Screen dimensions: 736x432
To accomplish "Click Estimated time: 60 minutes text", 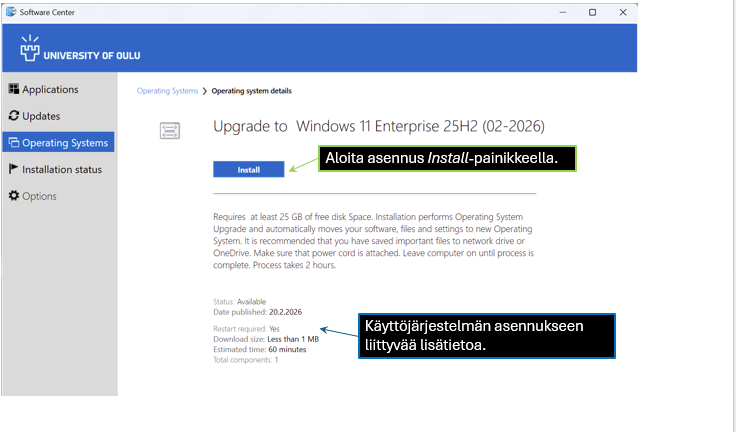I will 260,349.
